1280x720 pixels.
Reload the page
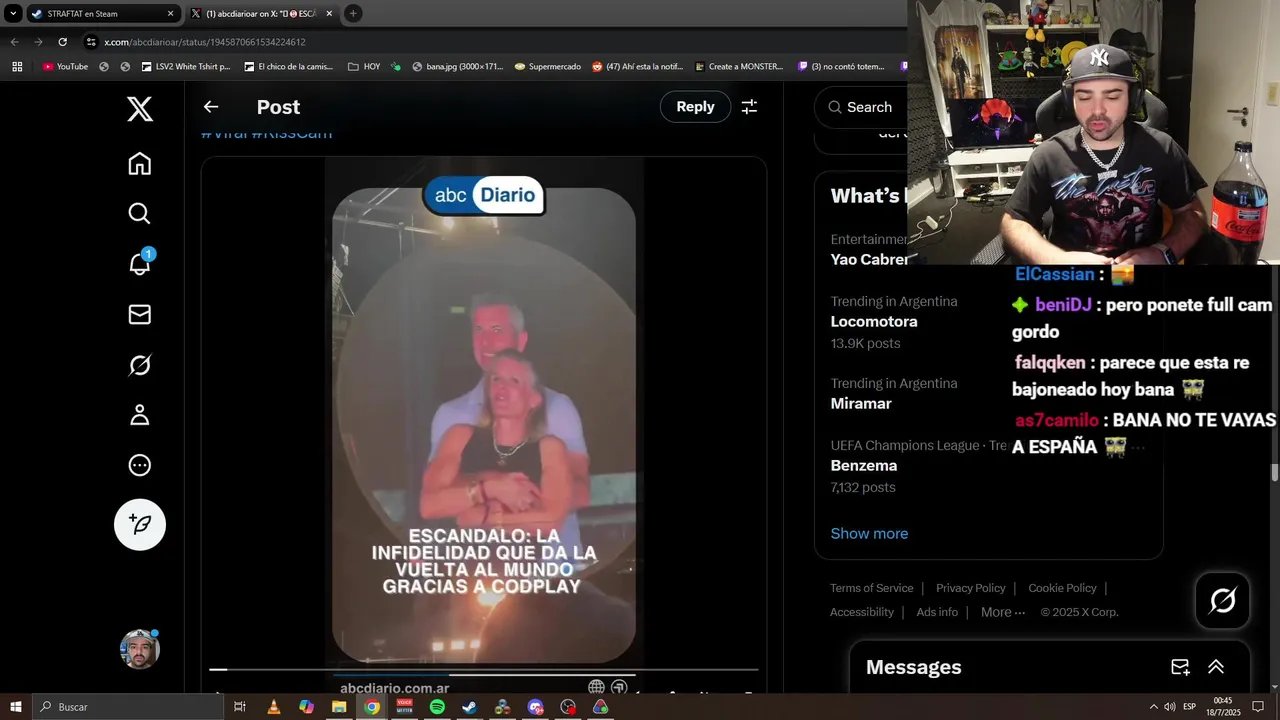coord(62,42)
